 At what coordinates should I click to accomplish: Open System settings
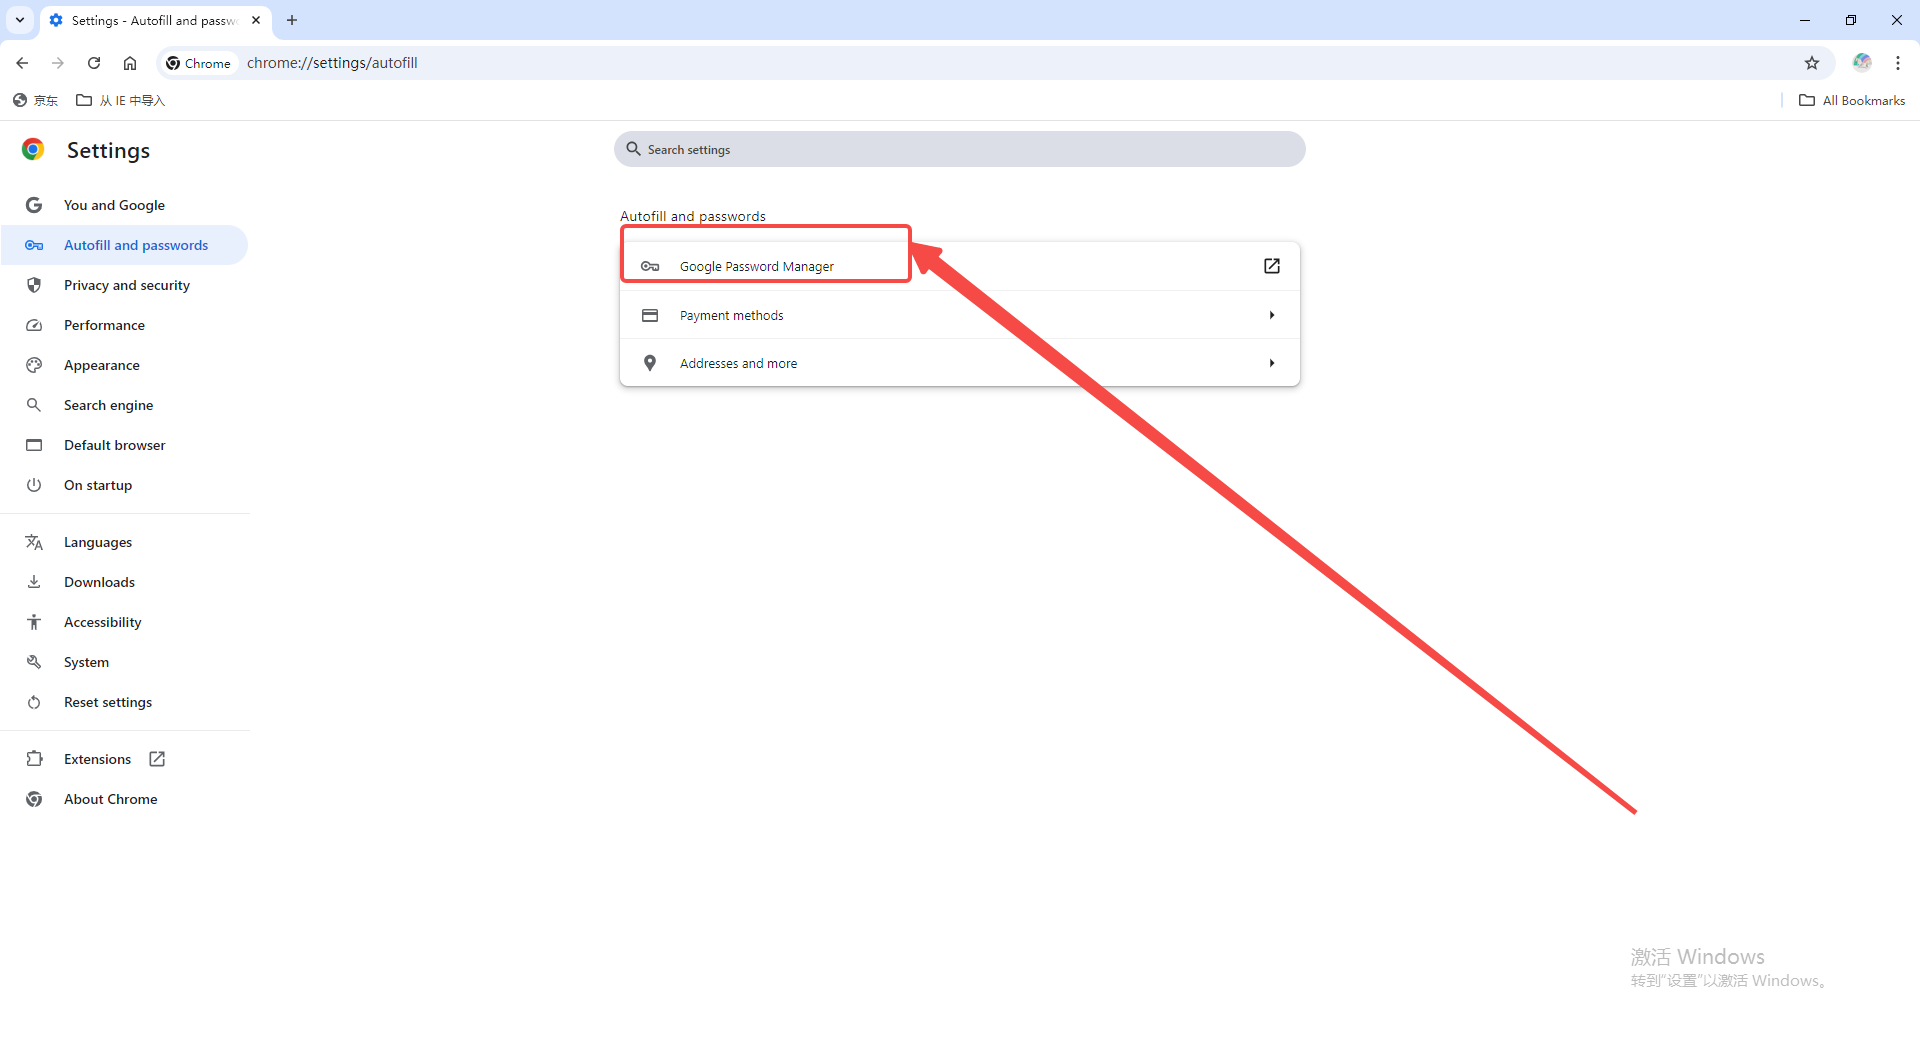(125, 662)
